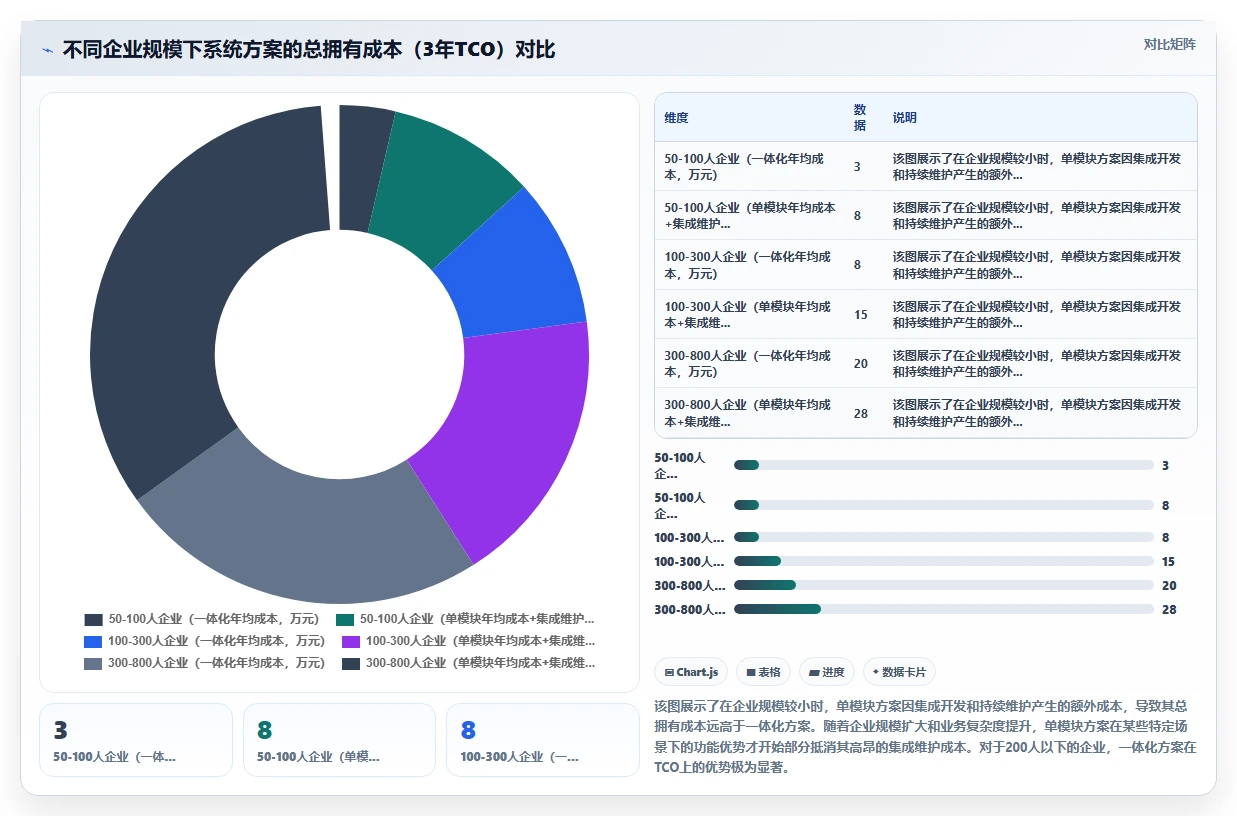The height and width of the screenshot is (816, 1237).
Task: Select the Chart.js tag
Action: pos(691,673)
